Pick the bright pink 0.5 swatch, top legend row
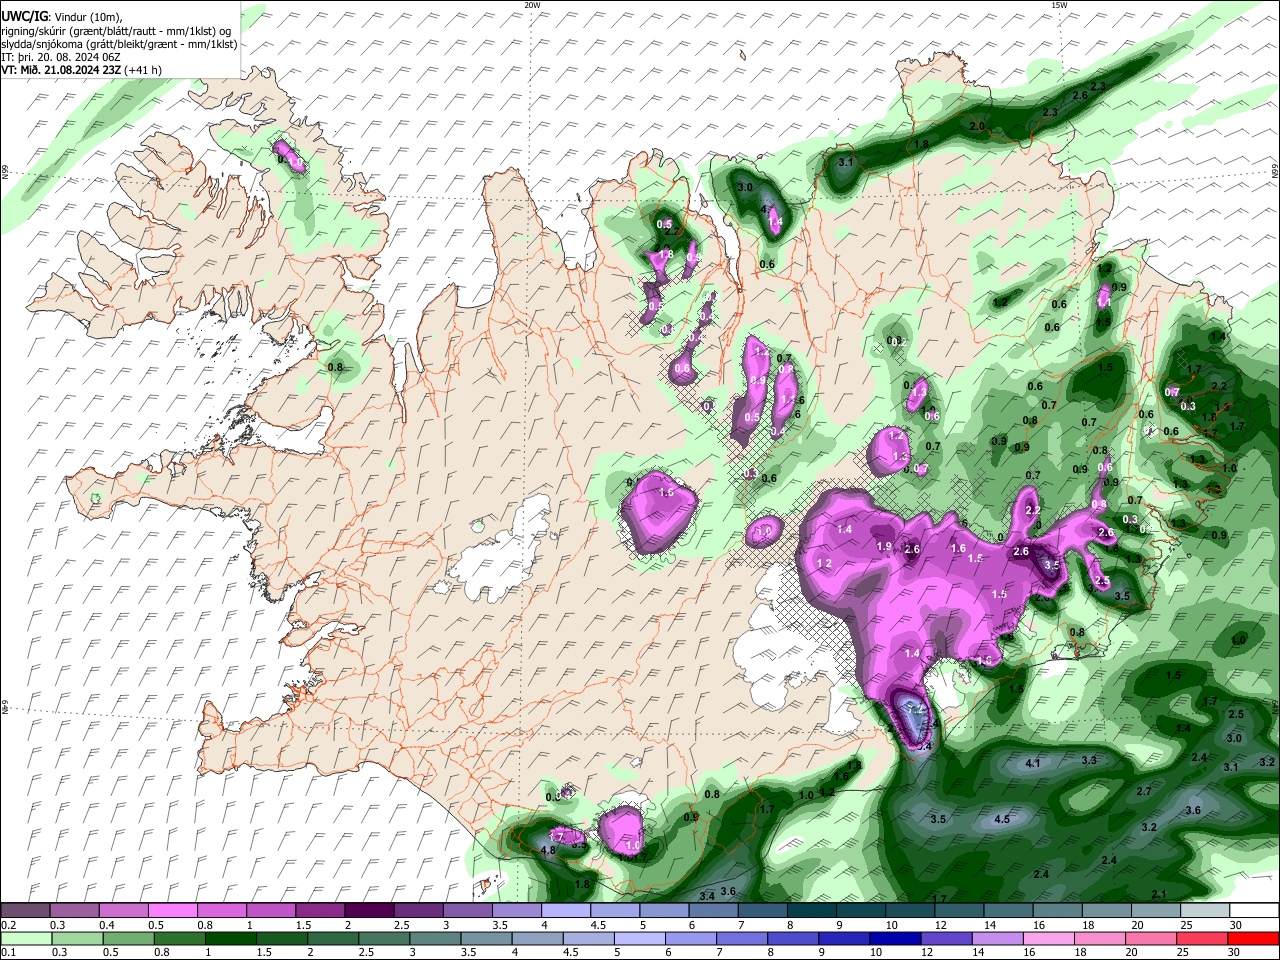Viewport: 1280px width, 960px height. click(172, 911)
